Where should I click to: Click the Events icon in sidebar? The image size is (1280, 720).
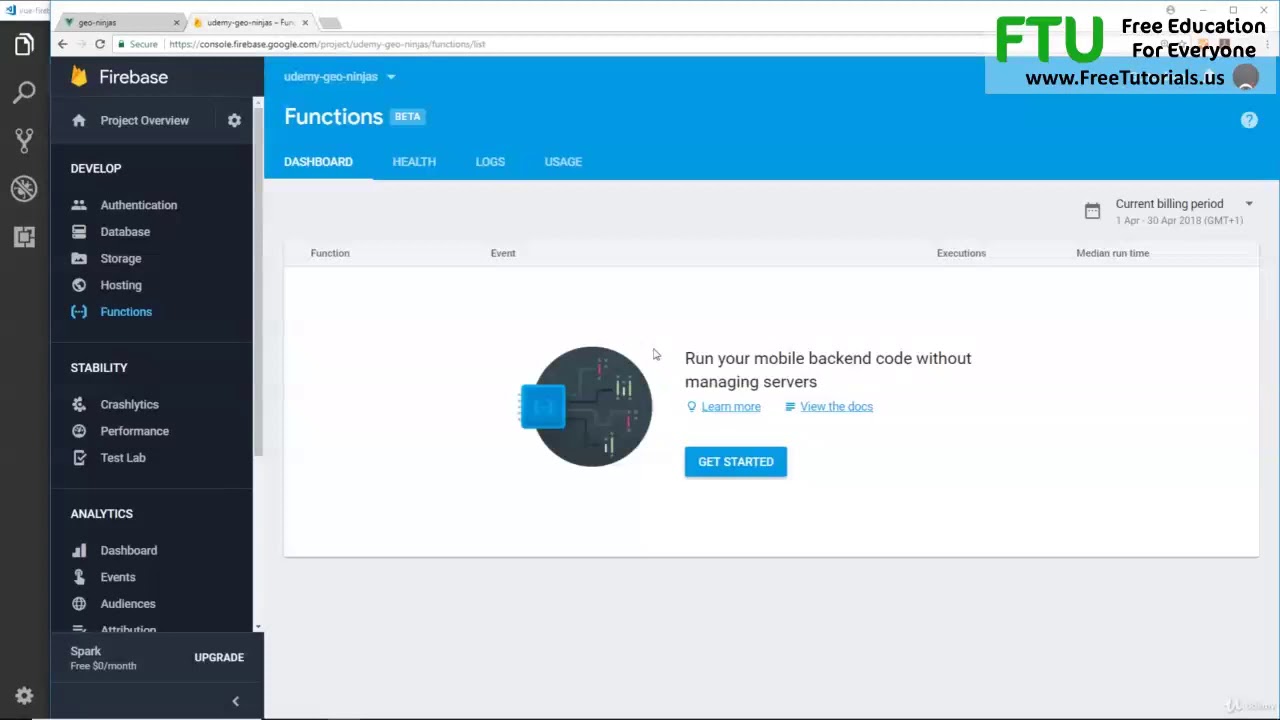tap(79, 577)
